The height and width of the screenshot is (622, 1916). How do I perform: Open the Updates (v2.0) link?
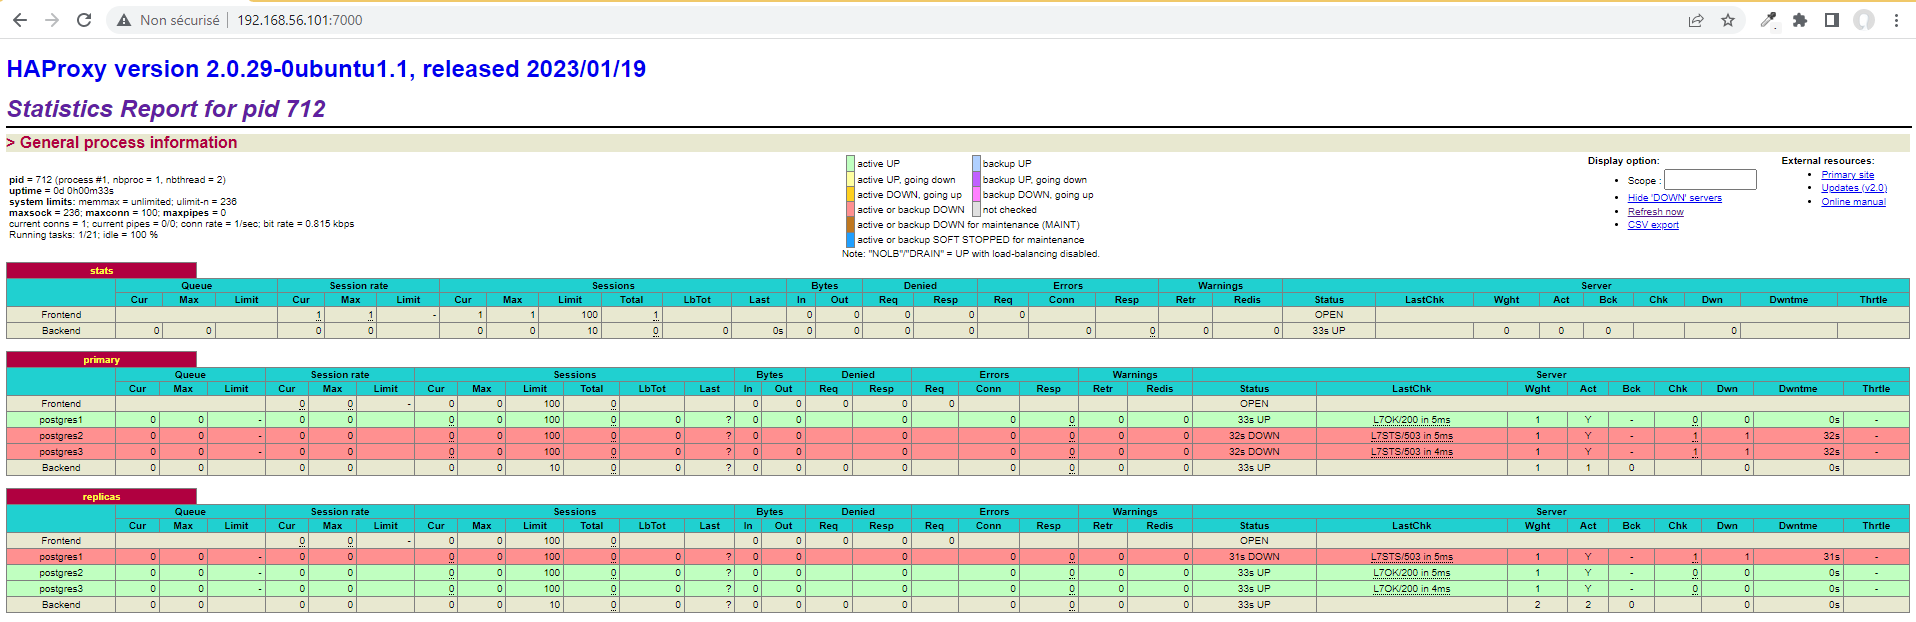point(1854,188)
